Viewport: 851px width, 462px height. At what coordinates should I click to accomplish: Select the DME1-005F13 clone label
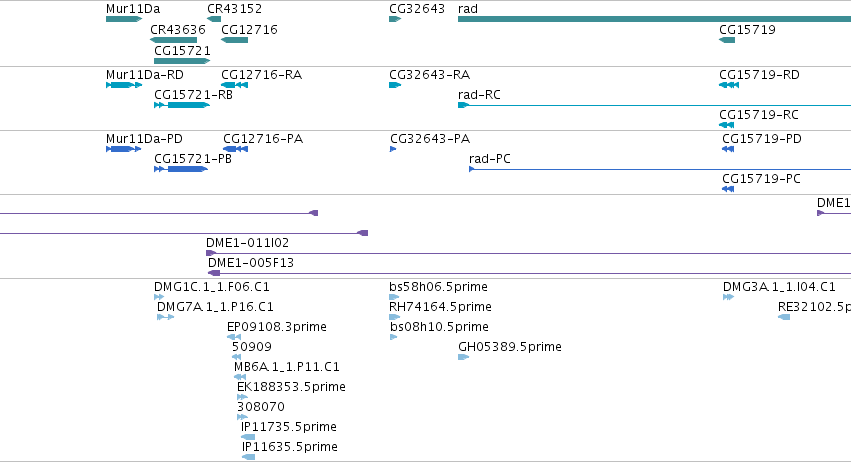tap(251, 263)
